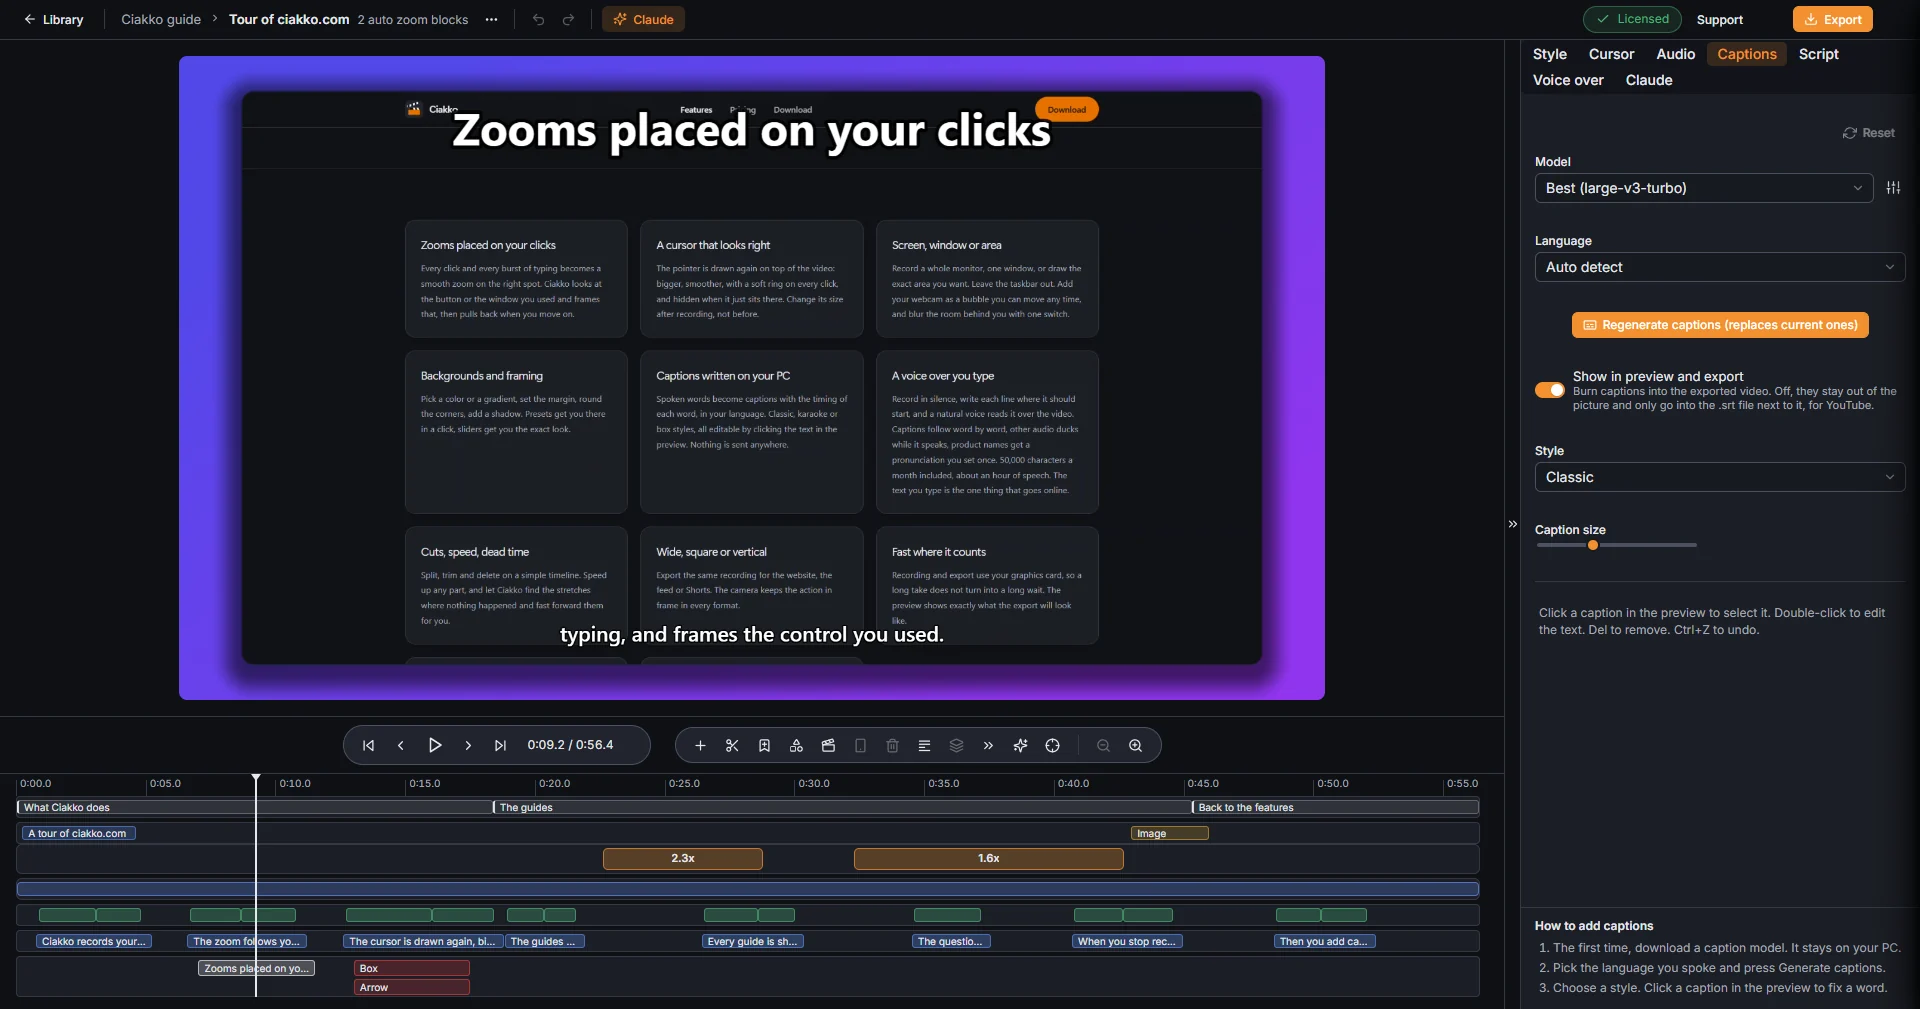Click Regenerate captions button
Viewport: 1920px width, 1009px height.
1720,325
